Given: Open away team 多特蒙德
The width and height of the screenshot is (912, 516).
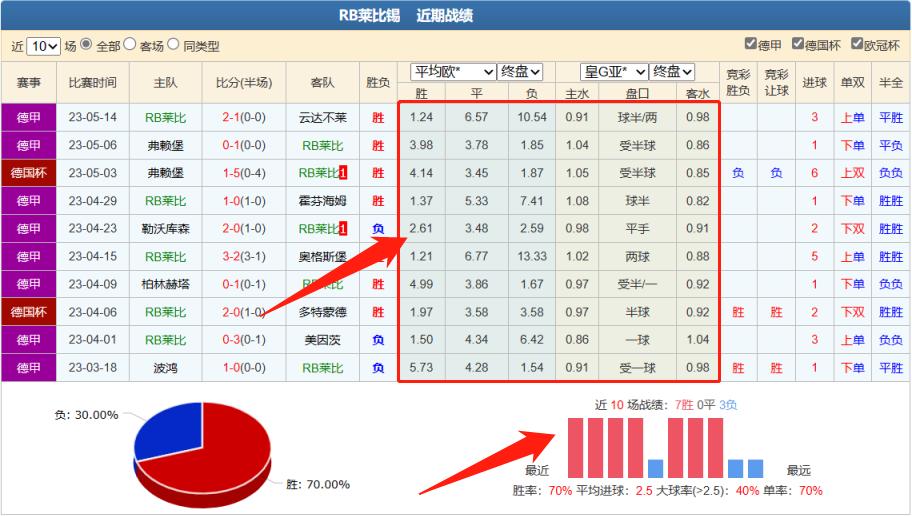Looking at the screenshot, I should (x=322, y=312).
